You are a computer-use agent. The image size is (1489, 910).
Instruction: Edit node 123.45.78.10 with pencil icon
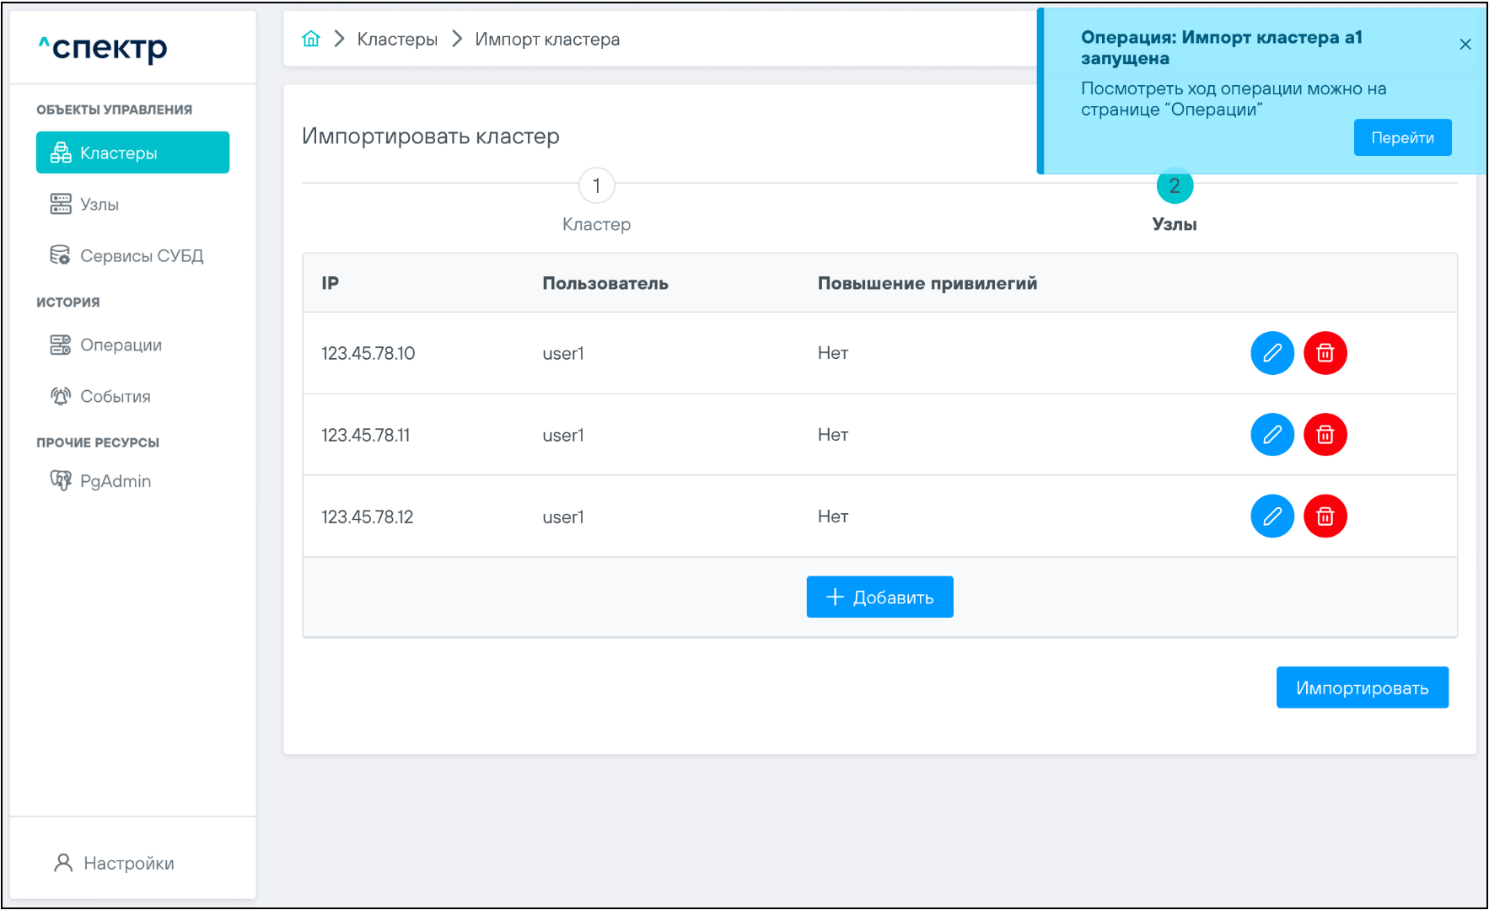1272,353
